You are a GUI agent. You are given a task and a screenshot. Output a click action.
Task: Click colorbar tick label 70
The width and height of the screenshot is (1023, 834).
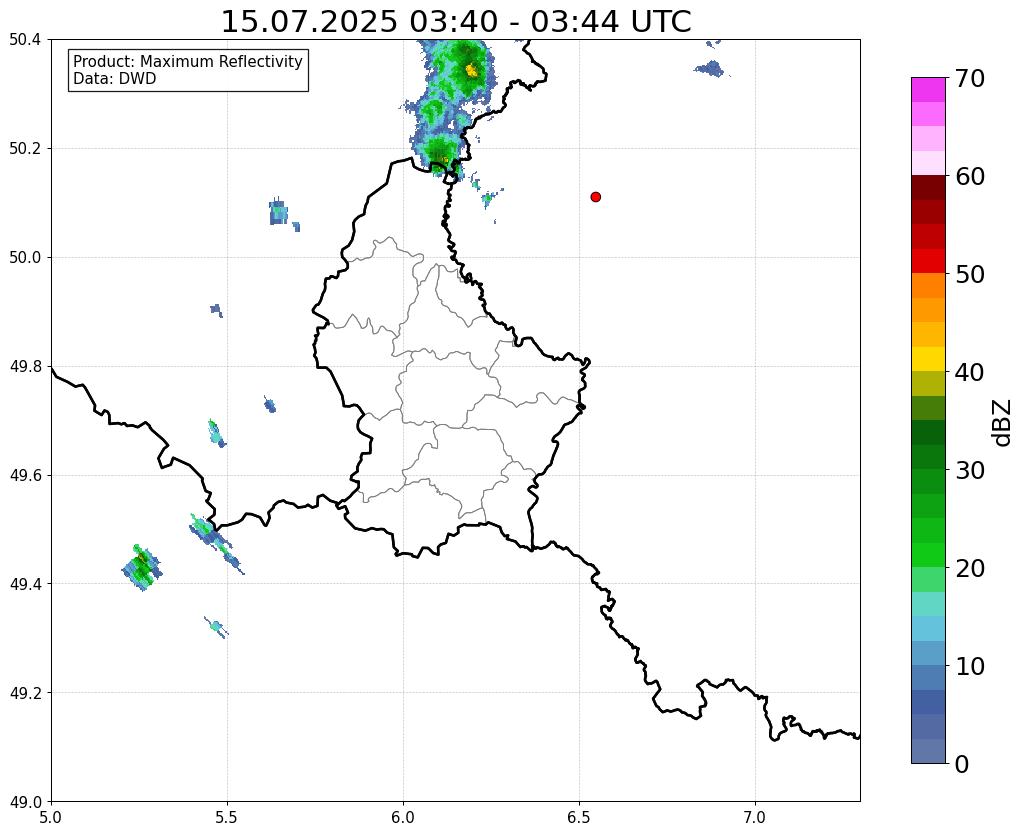click(x=970, y=78)
